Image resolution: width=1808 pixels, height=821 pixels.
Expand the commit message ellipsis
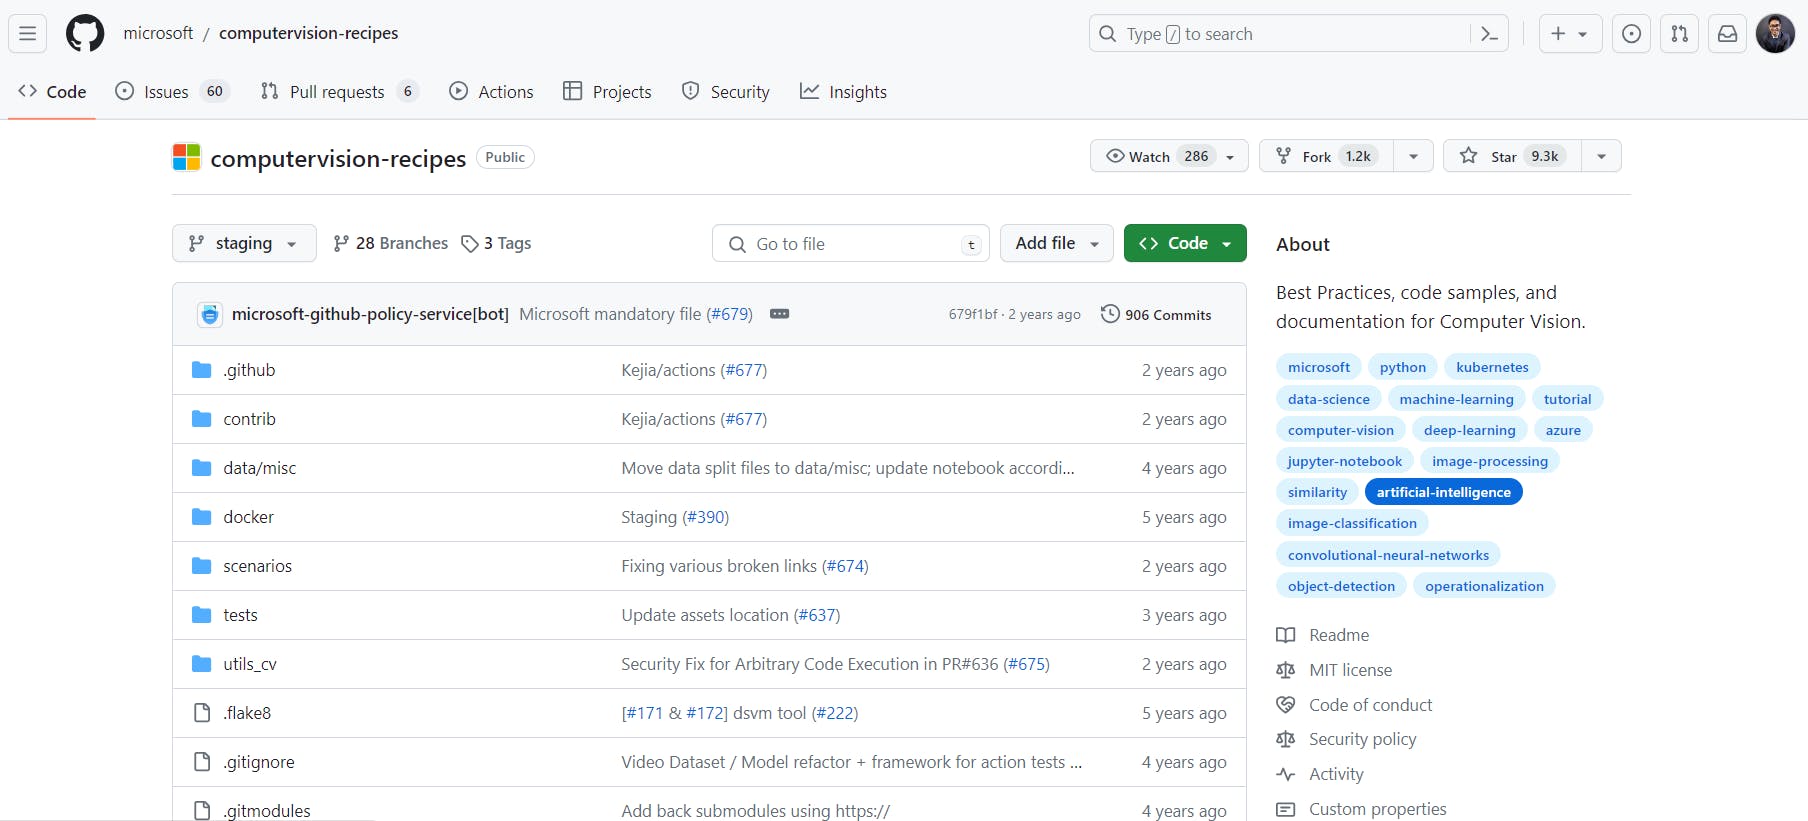[x=779, y=314]
